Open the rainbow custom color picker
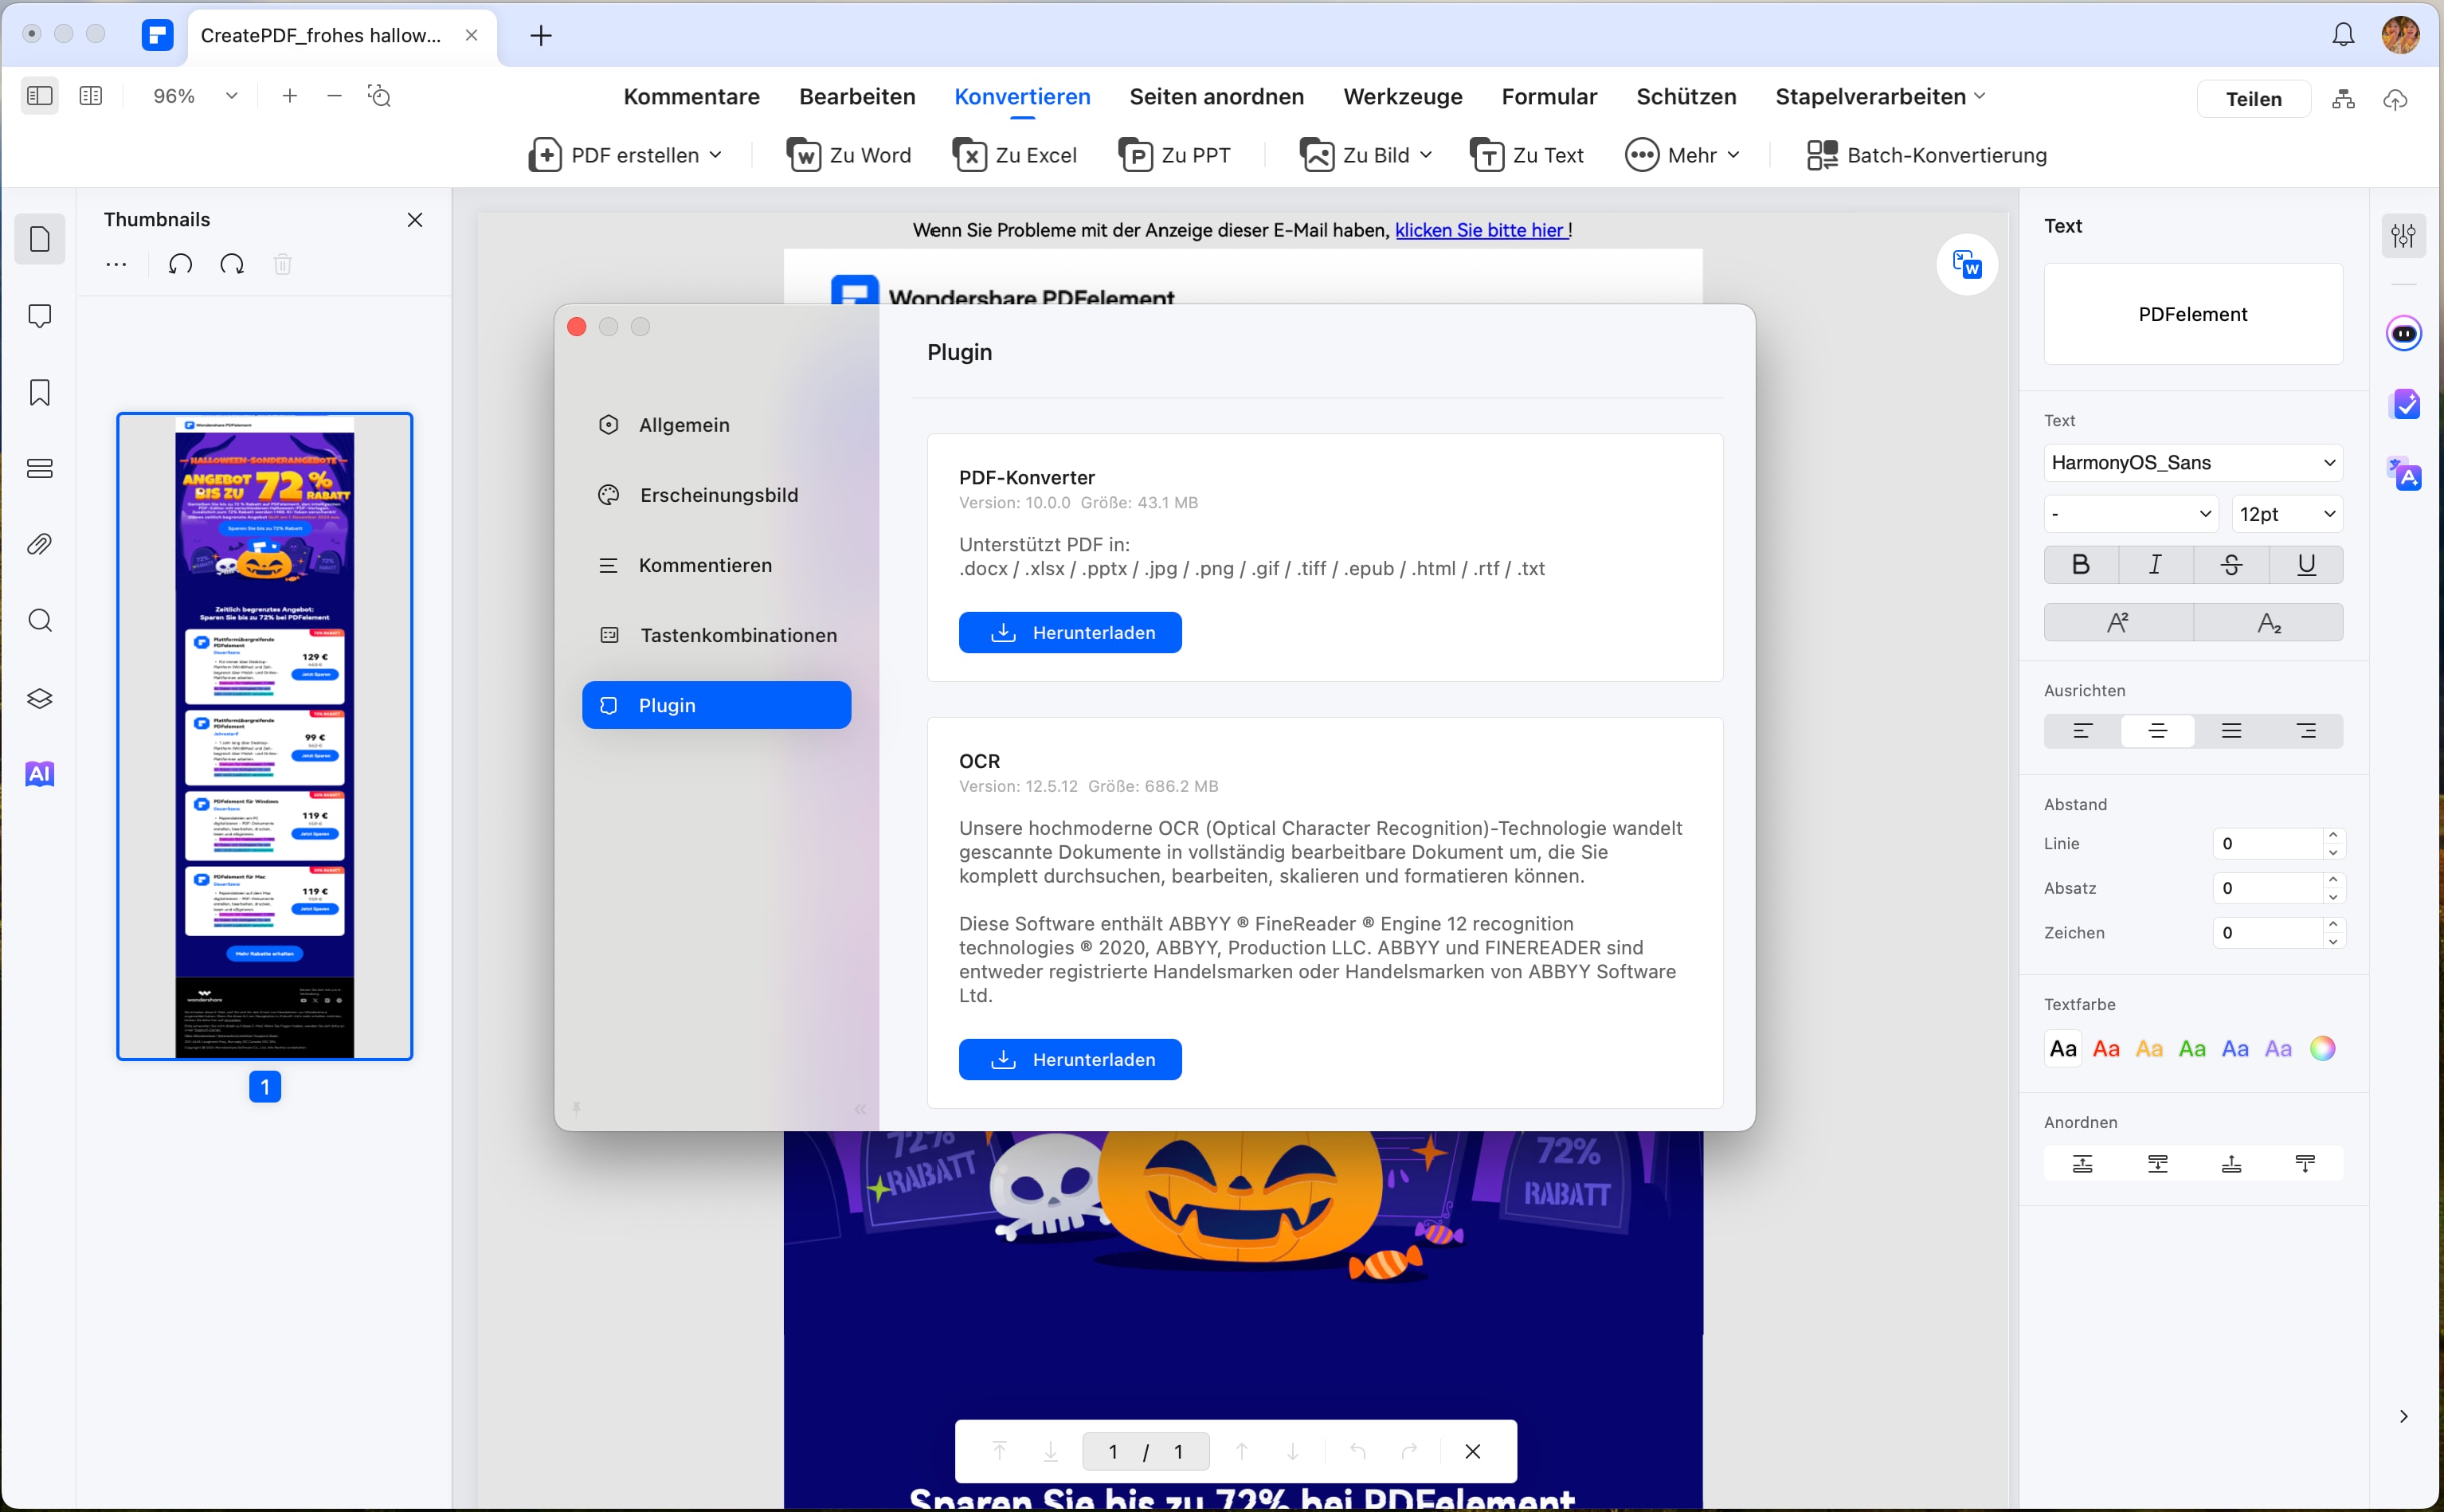This screenshot has height=1512, width=2444. pos(2322,1048)
